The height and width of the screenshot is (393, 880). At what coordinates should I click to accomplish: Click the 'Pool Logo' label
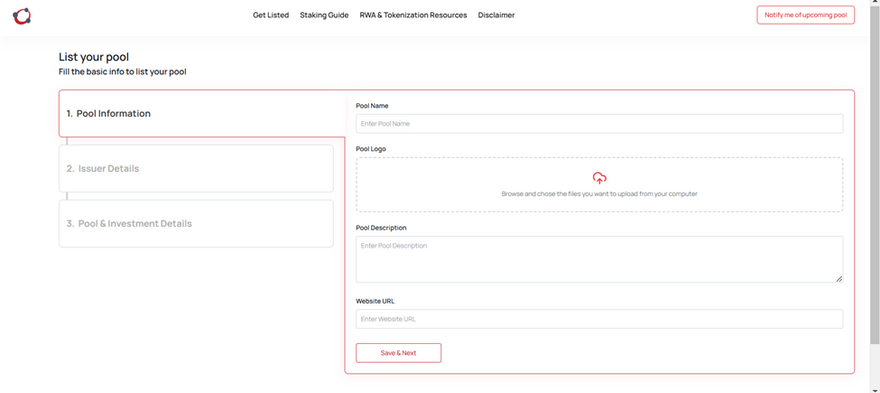coord(371,149)
